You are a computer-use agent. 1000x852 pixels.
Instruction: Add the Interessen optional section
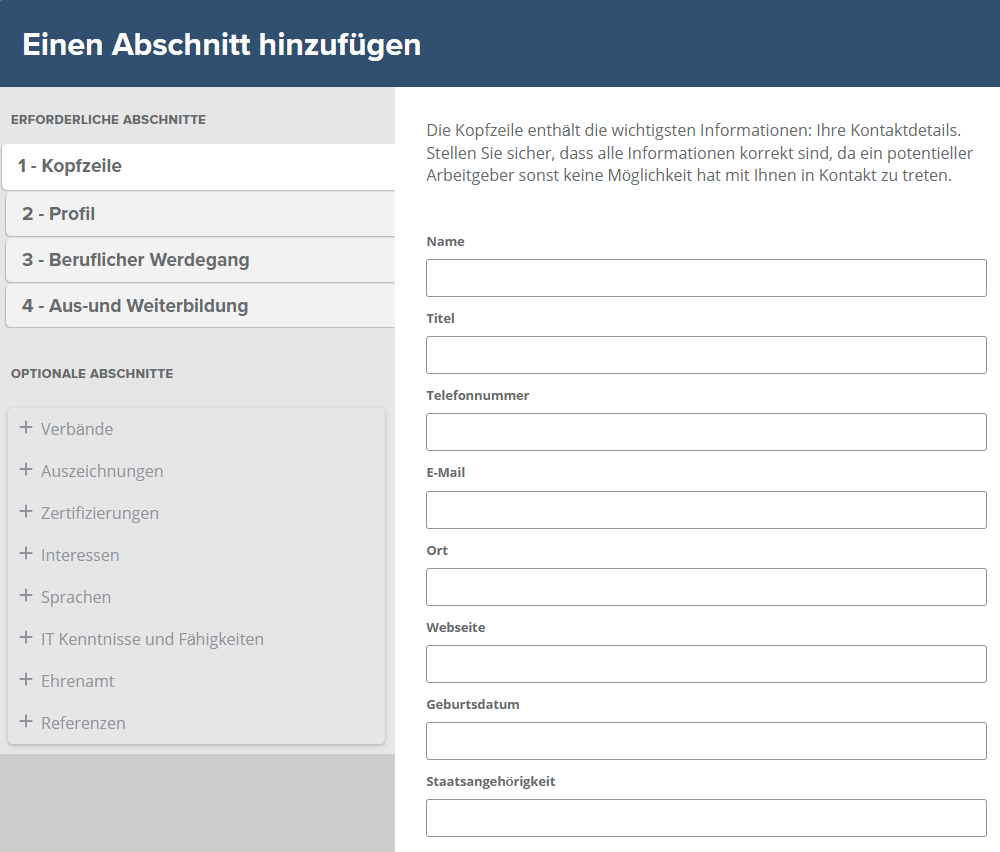[x=196, y=555]
